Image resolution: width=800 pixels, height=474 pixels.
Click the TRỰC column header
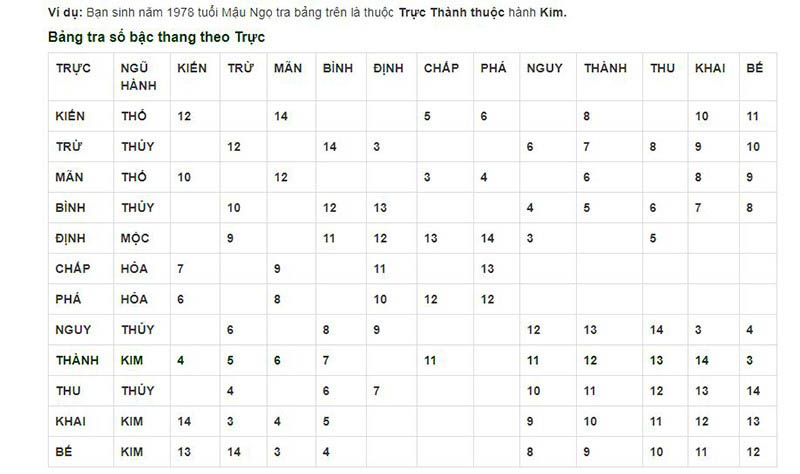click(73, 68)
